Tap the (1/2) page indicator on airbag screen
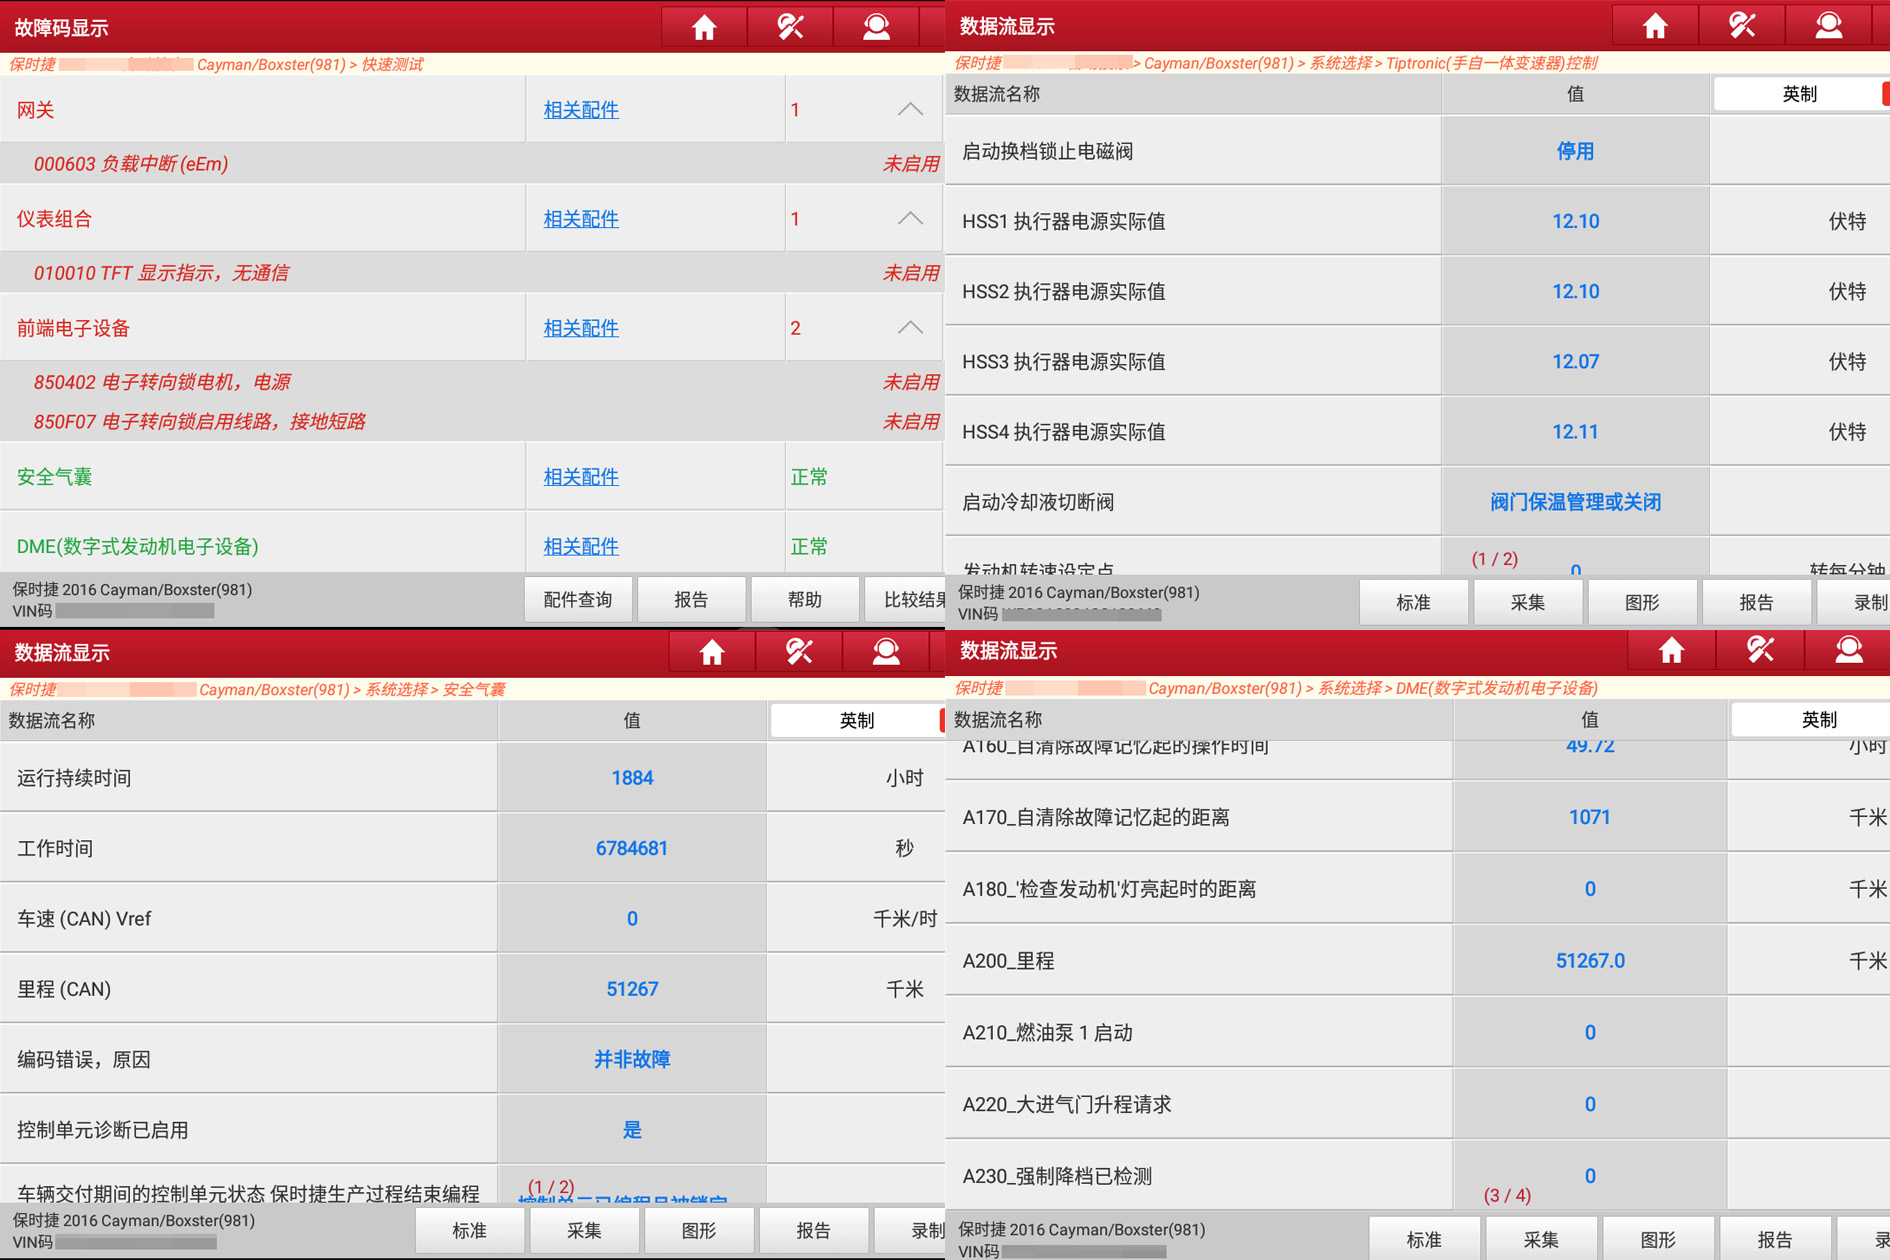The width and height of the screenshot is (1890, 1260). coord(553,1188)
